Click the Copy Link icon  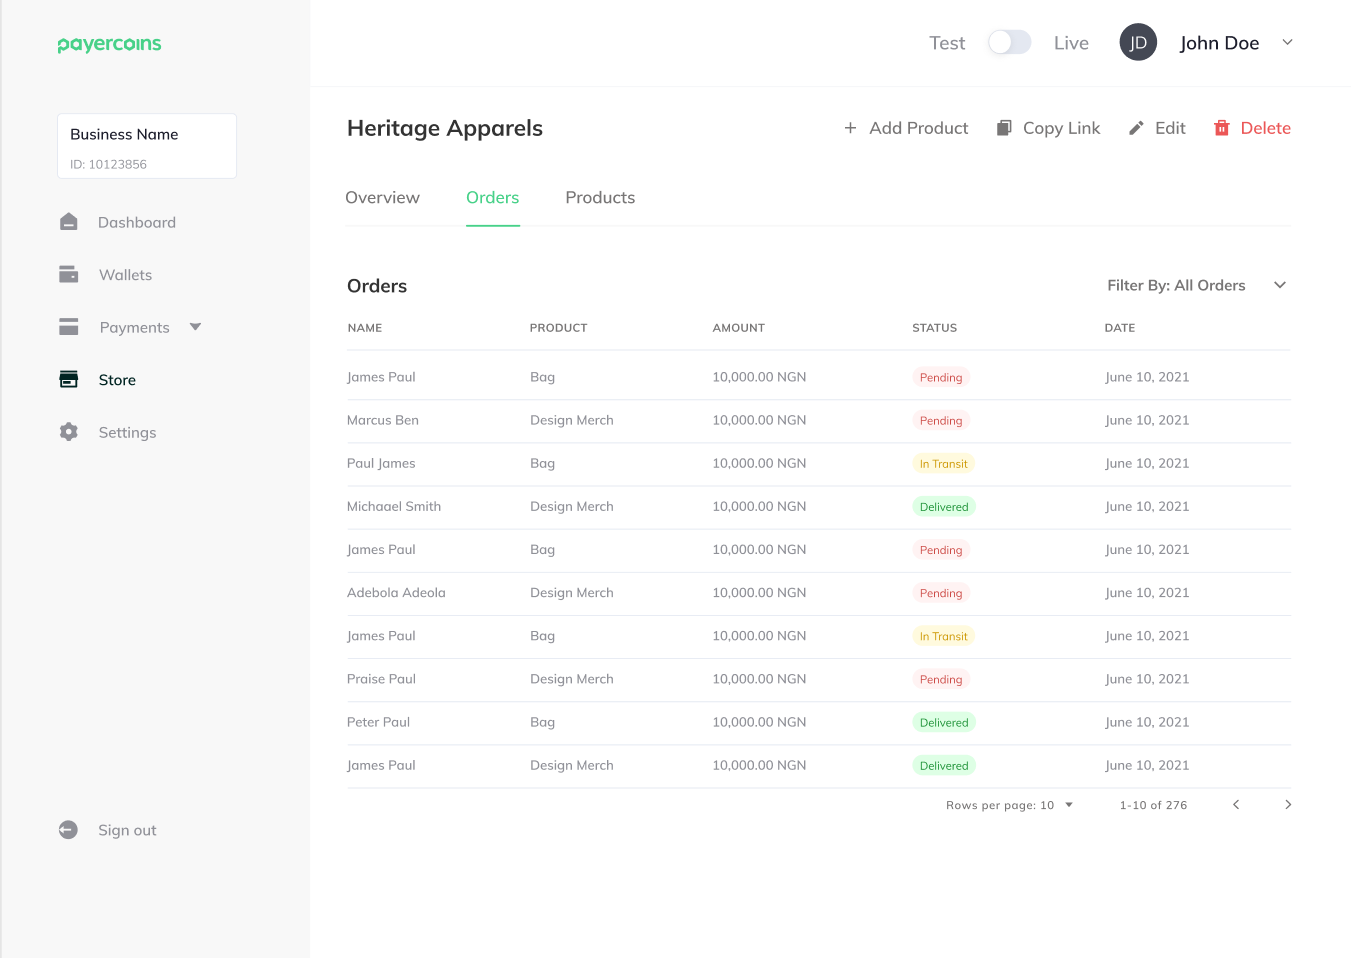click(1003, 128)
